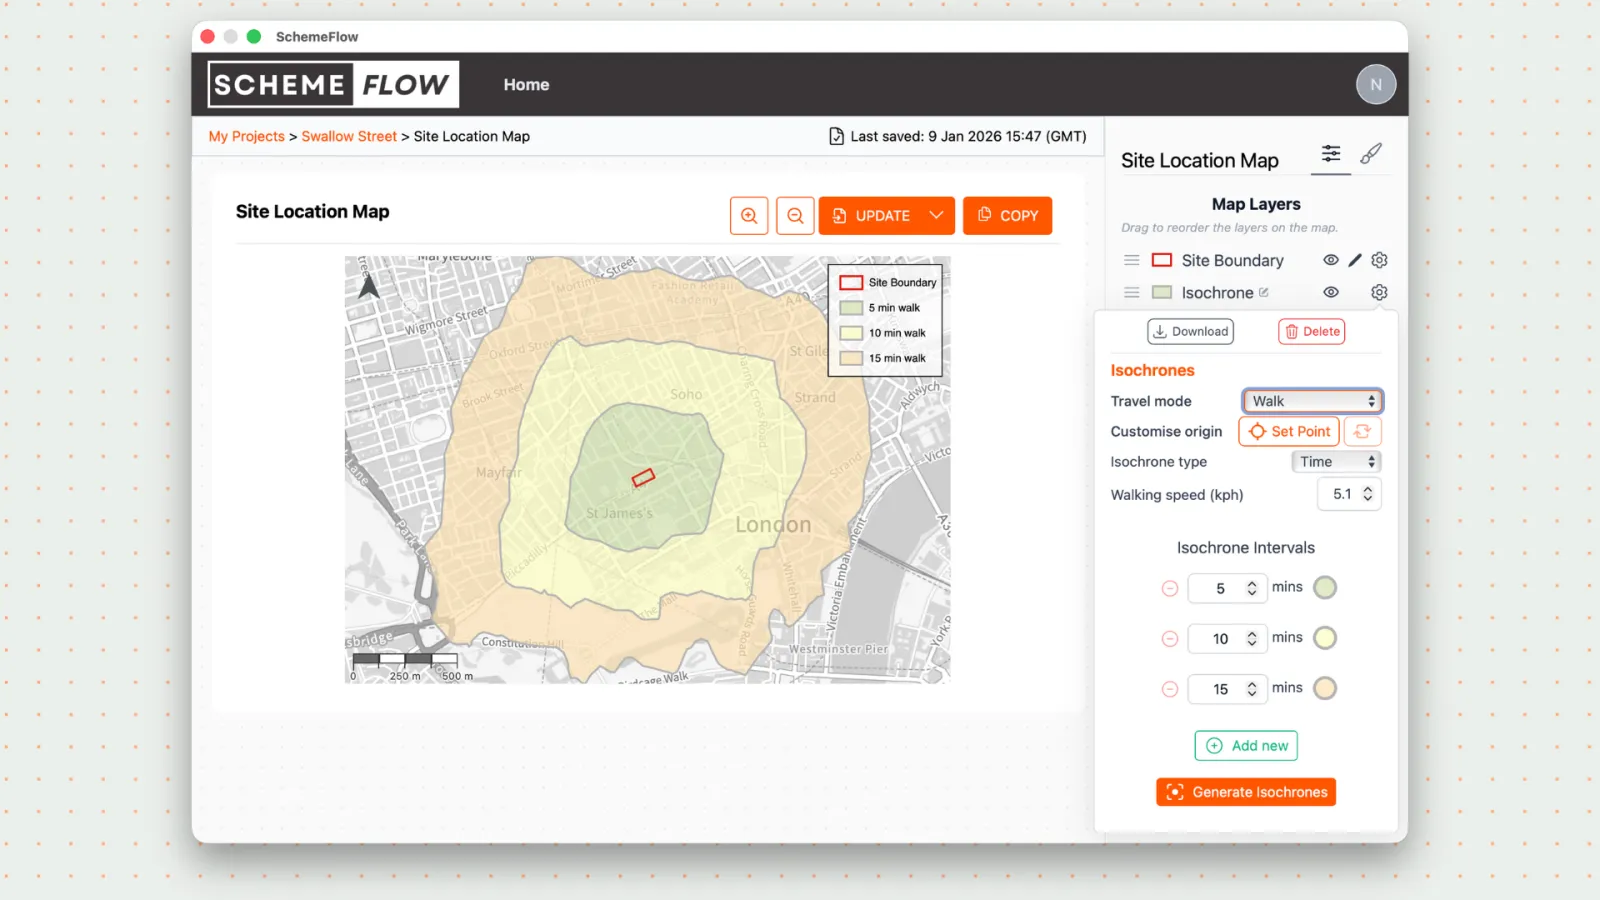Click the map scale bar

pos(412,666)
